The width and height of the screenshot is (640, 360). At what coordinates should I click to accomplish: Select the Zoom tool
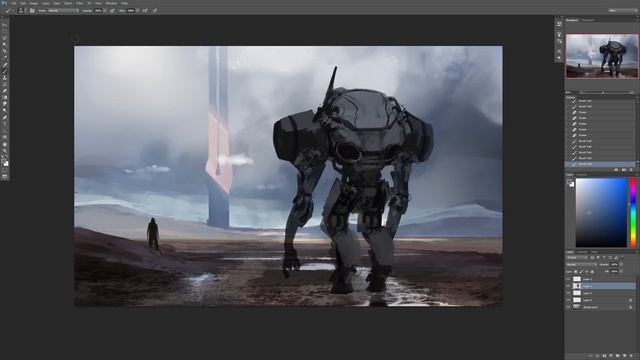[x=5, y=151]
